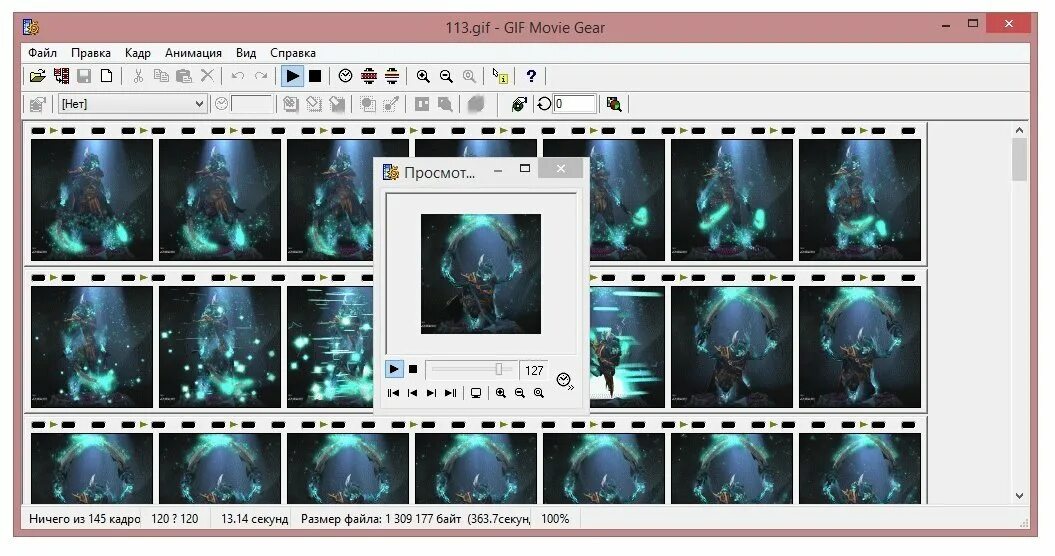Paste from clipboard via the toolbar icon
1055x556 pixels.
184,76
